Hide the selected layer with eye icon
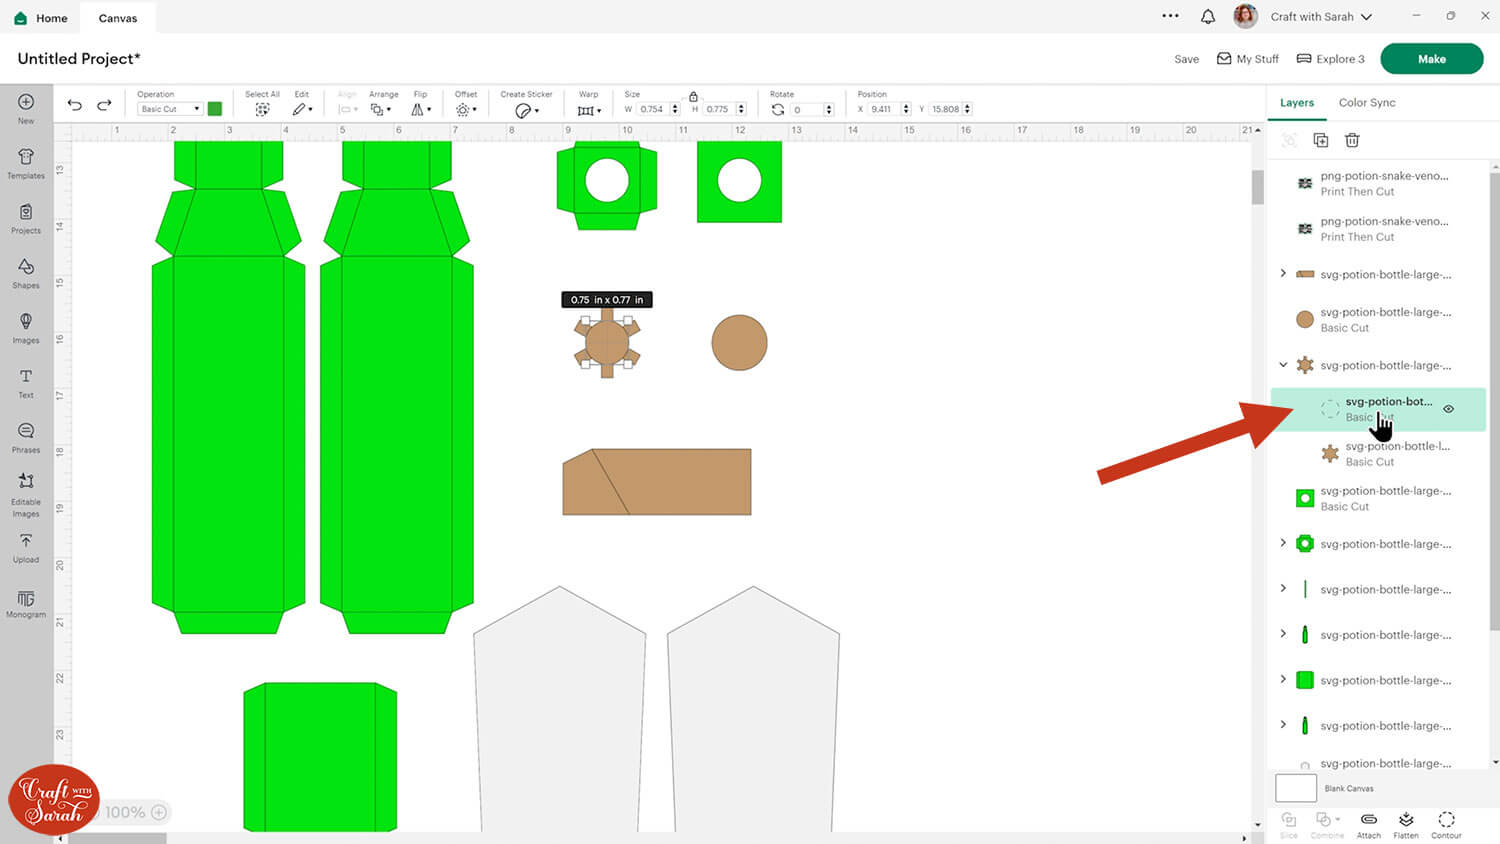Image resolution: width=1500 pixels, height=844 pixels. (x=1448, y=409)
